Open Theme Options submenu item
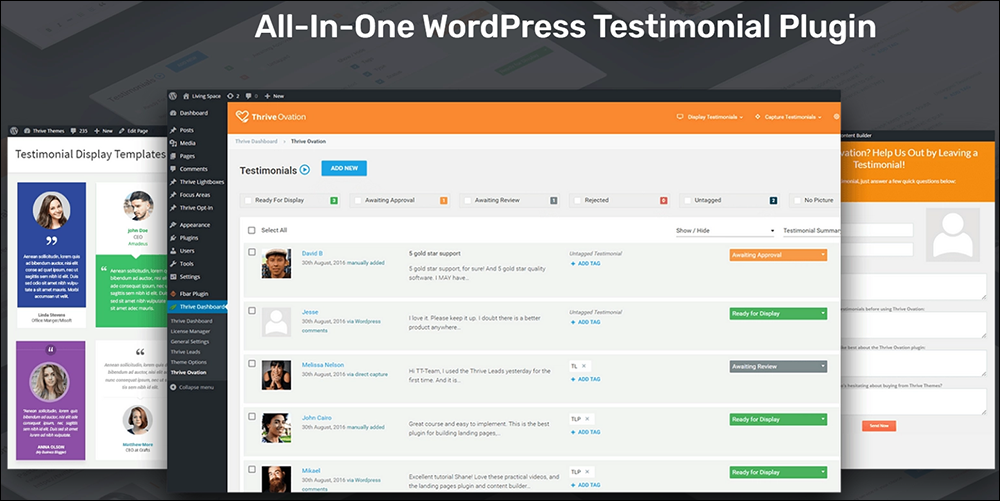 pos(188,362)
